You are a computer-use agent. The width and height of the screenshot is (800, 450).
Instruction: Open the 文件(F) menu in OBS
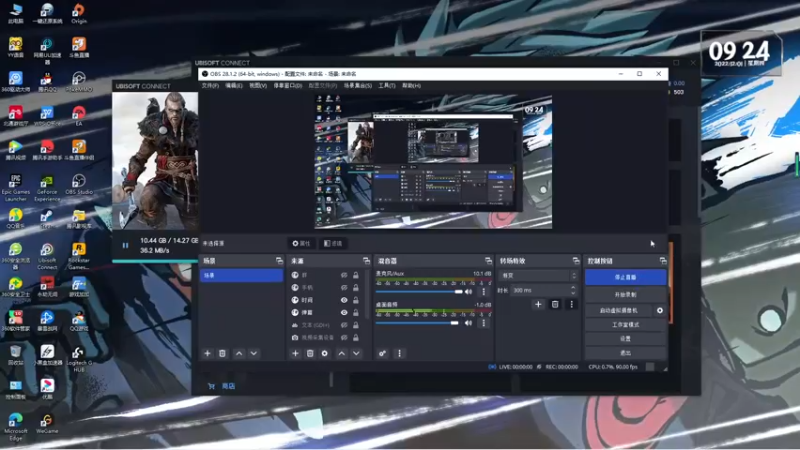click(x=210, y=86)
